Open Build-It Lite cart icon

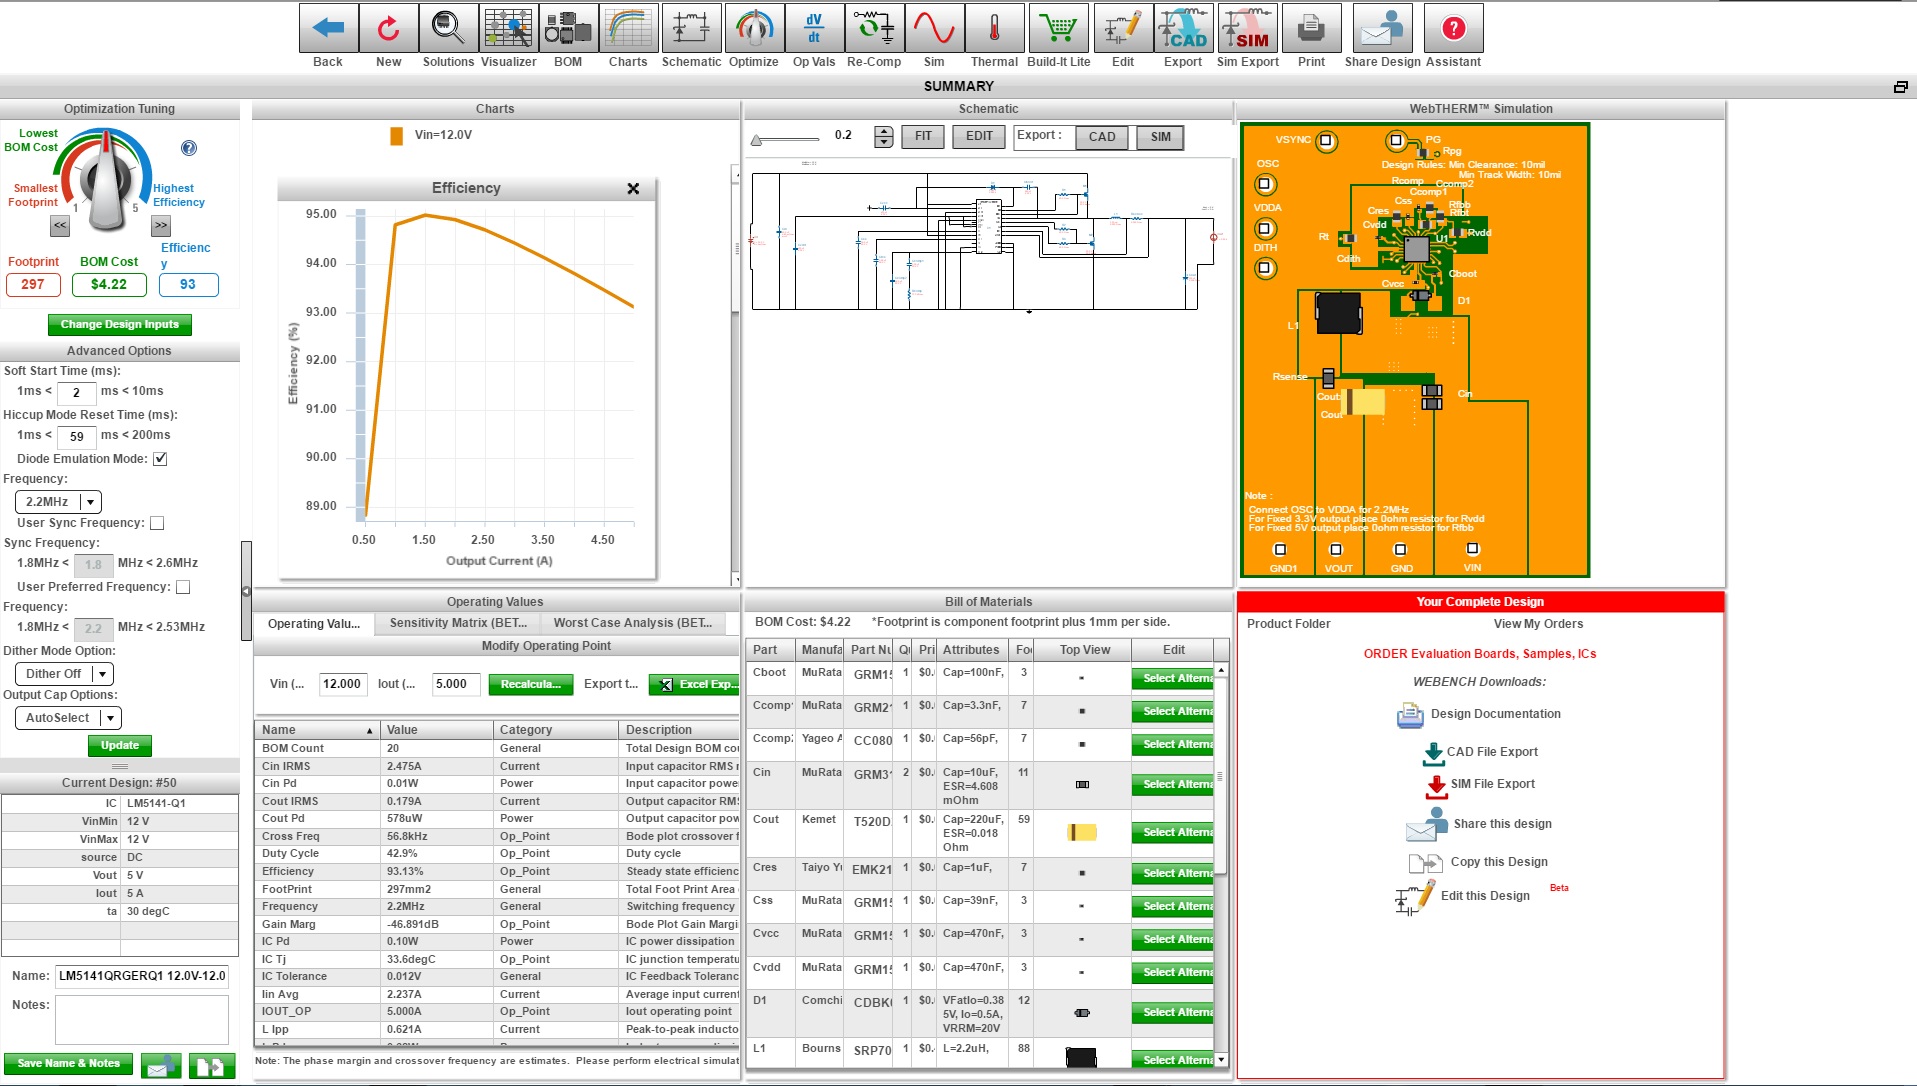pyautogui.click(x=1058, y=28)
